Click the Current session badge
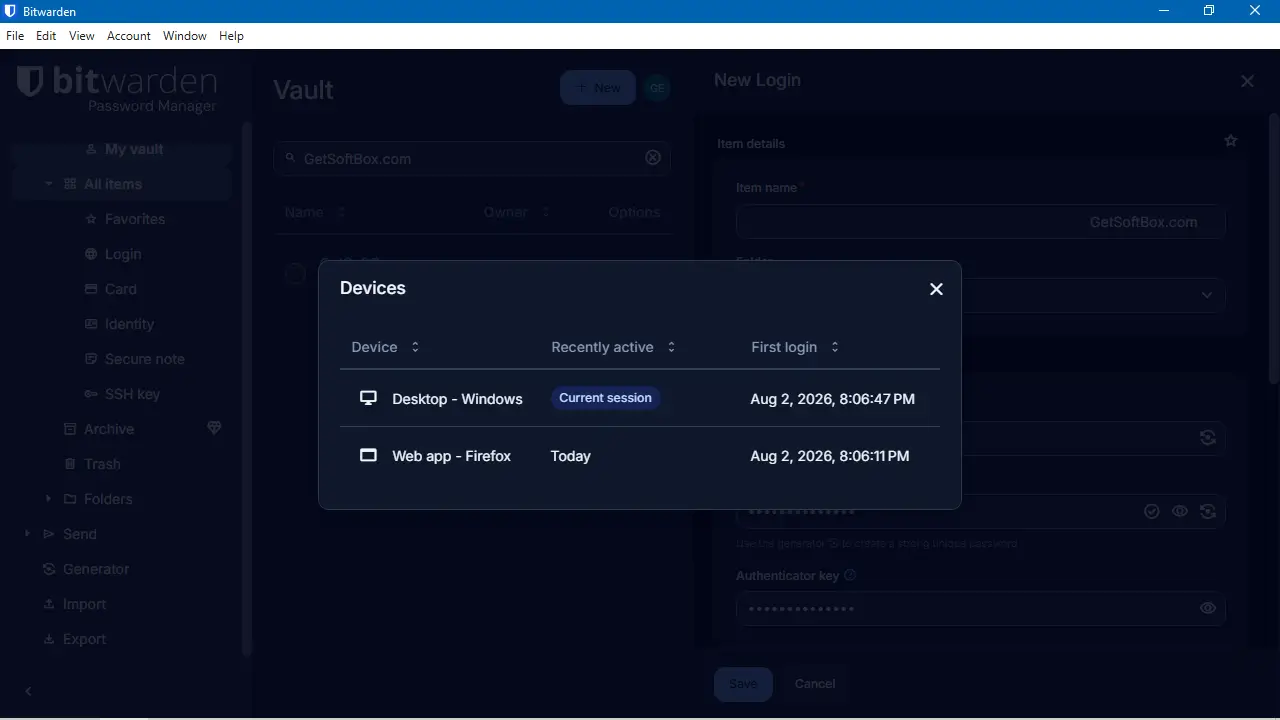Image resolution: width=1280 pixels, height=720 pixels. tap(605, 398)
